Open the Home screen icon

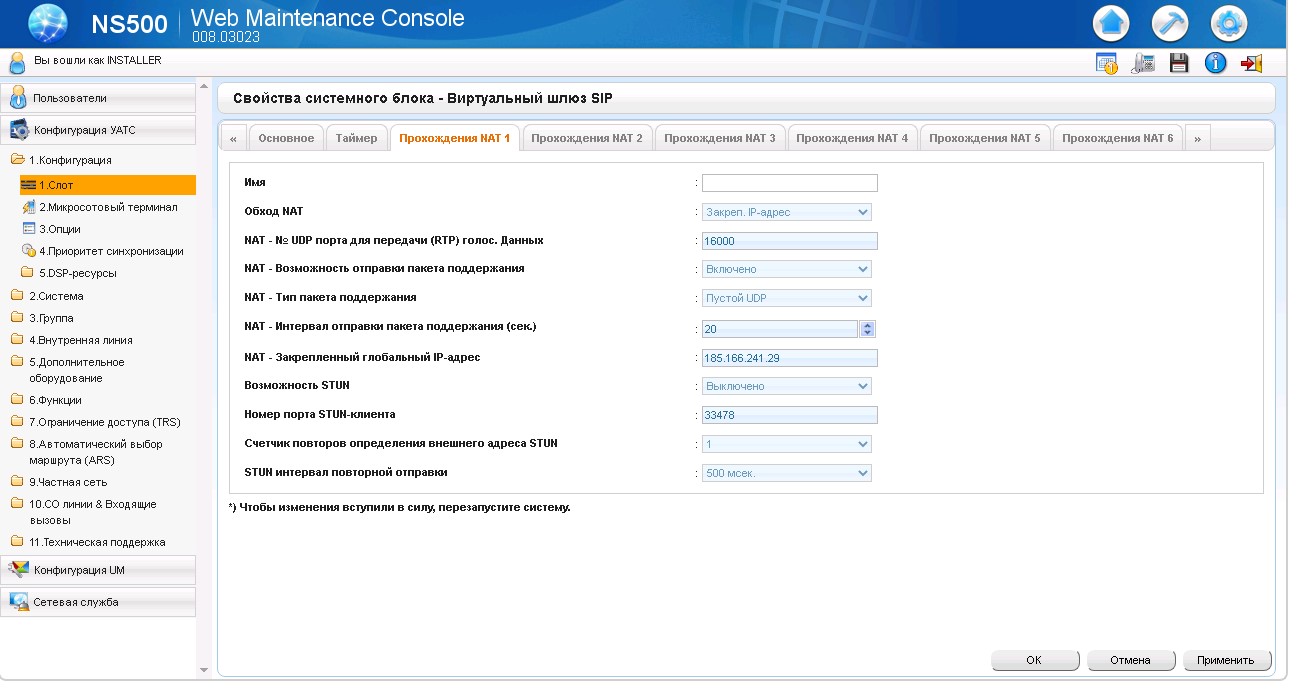[1110, 23]
